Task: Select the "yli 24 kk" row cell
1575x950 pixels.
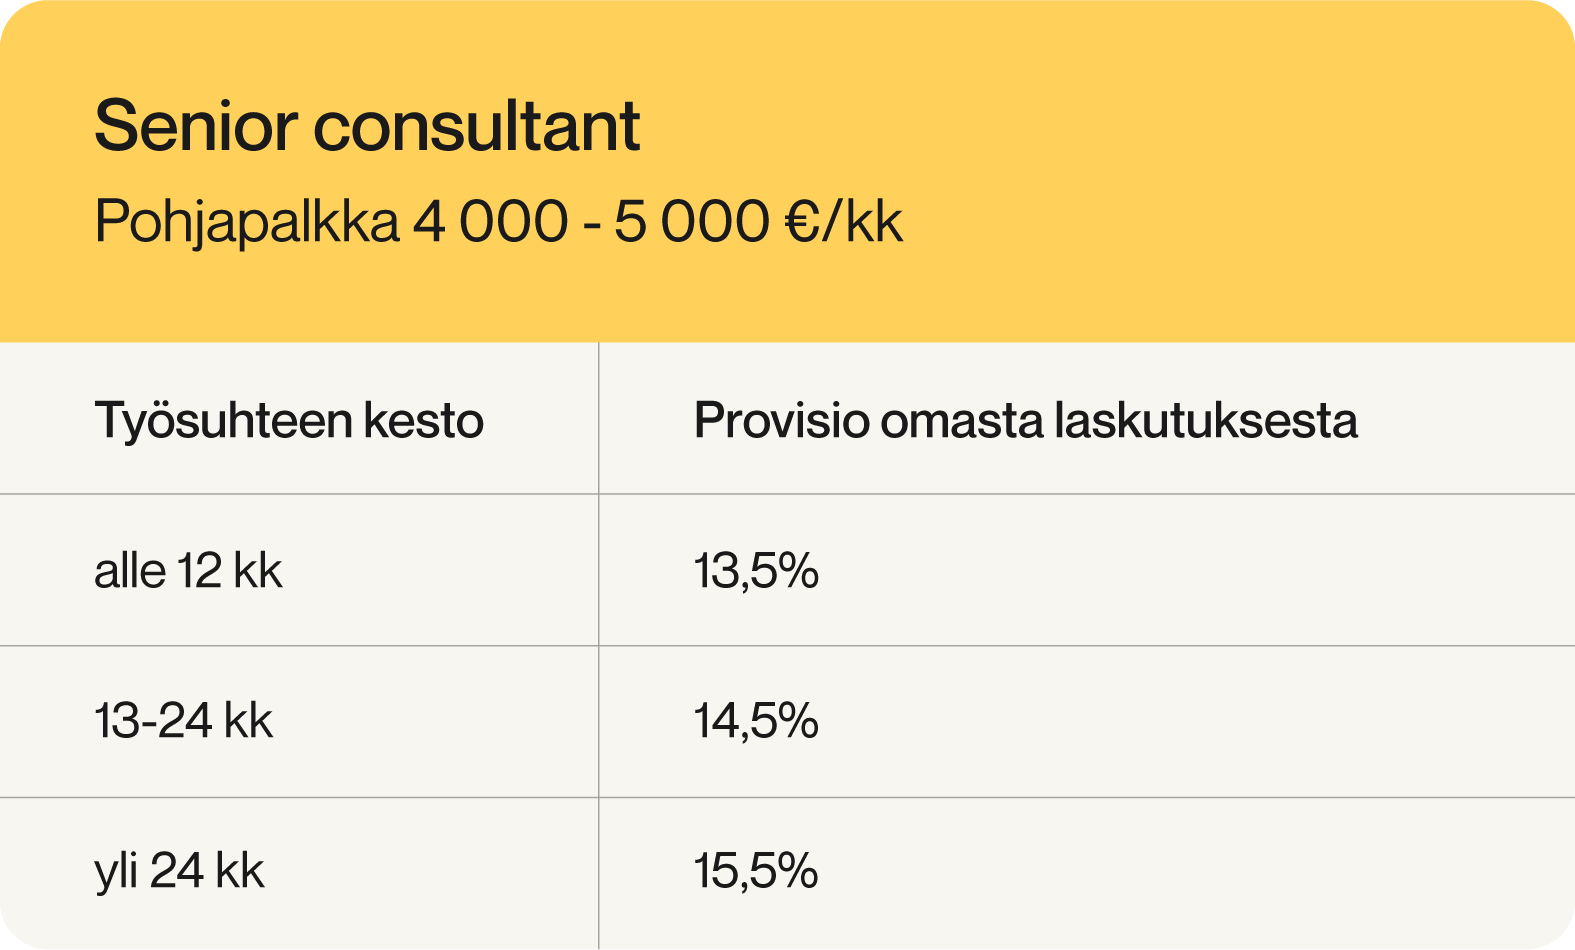Action: [179, 871]
